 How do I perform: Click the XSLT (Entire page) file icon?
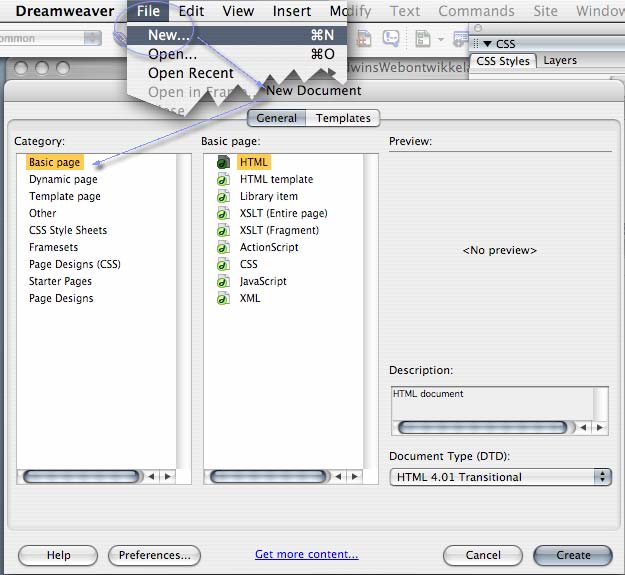pyautogui.click(x=223, y=214)
